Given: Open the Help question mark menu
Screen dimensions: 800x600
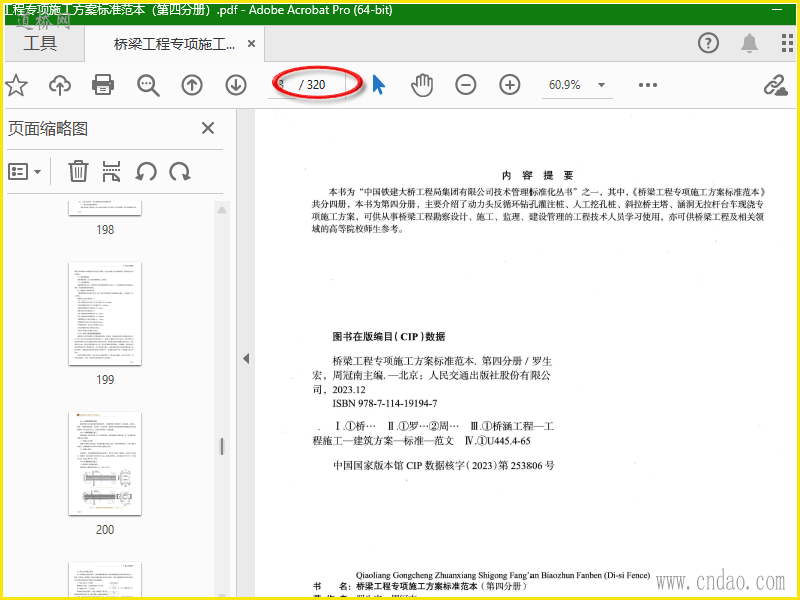Looking at the screenshot, I should [708, 43].
